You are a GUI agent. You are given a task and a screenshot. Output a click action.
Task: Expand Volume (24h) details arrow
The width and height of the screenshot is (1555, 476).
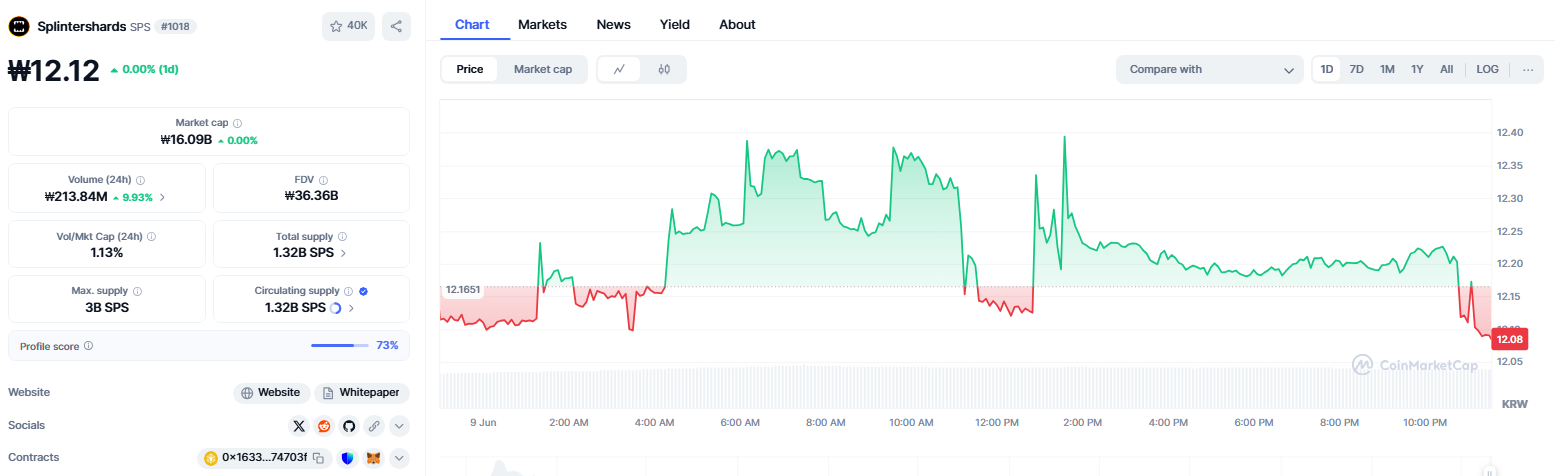tap(163, 197)
